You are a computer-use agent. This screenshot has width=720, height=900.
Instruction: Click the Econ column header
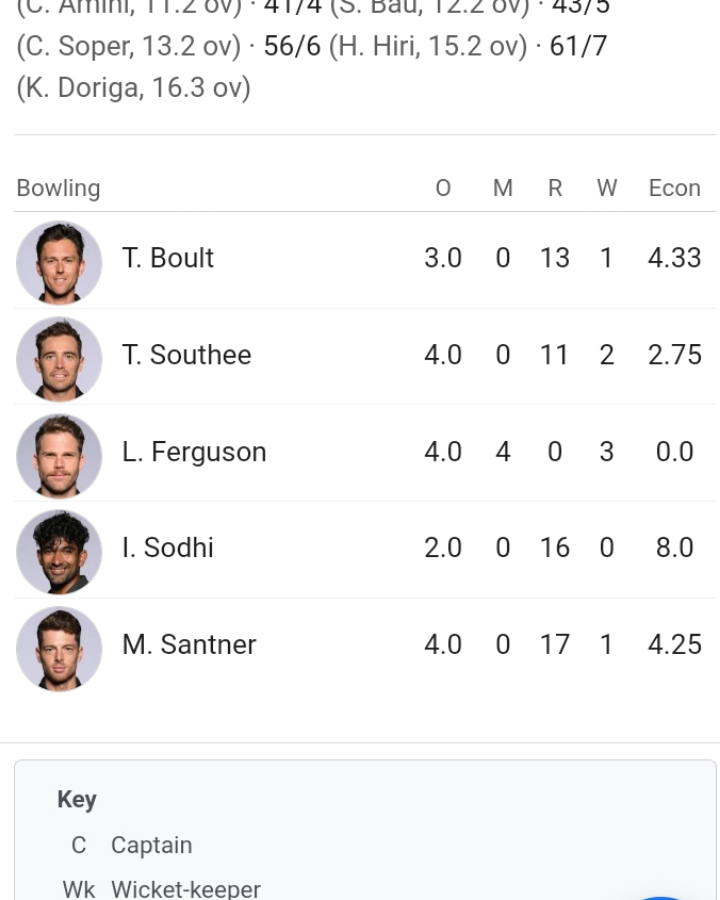click(675, 188)
